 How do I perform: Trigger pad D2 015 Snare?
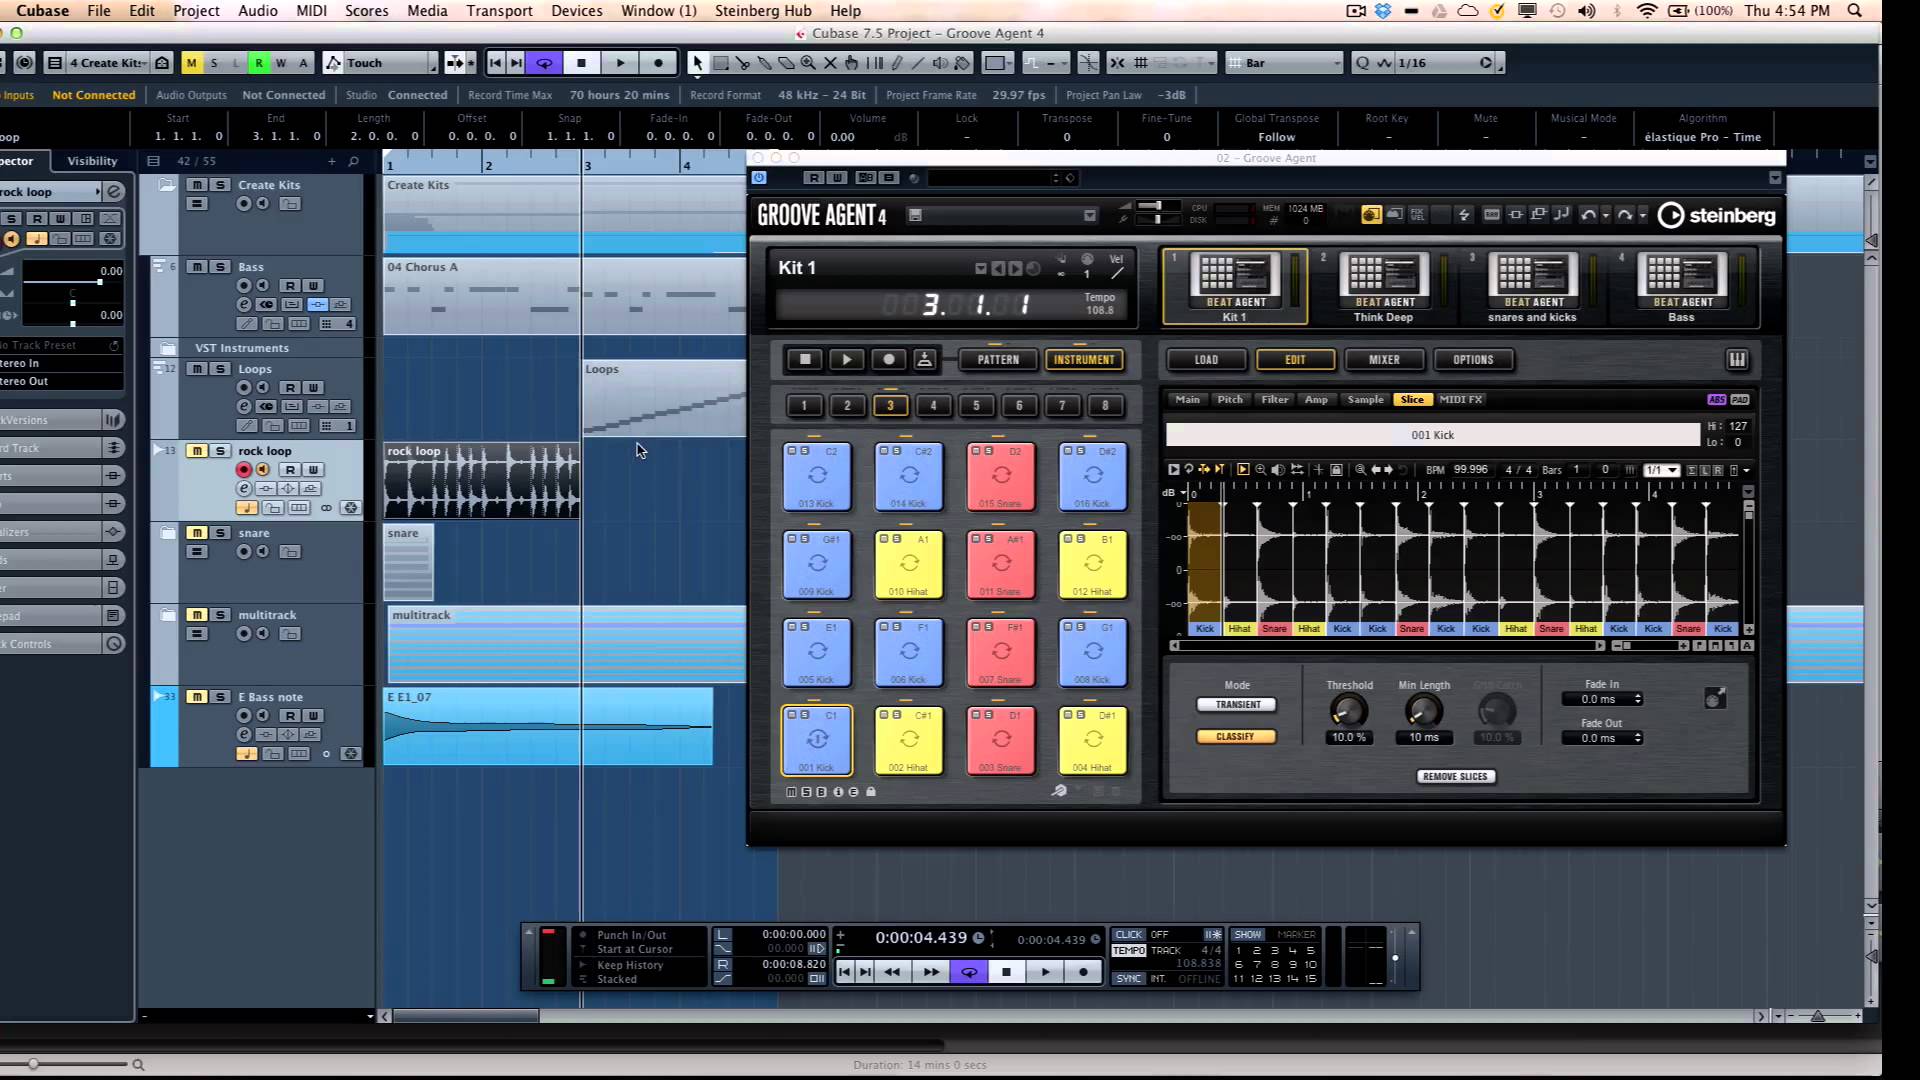click(1001, 477)
